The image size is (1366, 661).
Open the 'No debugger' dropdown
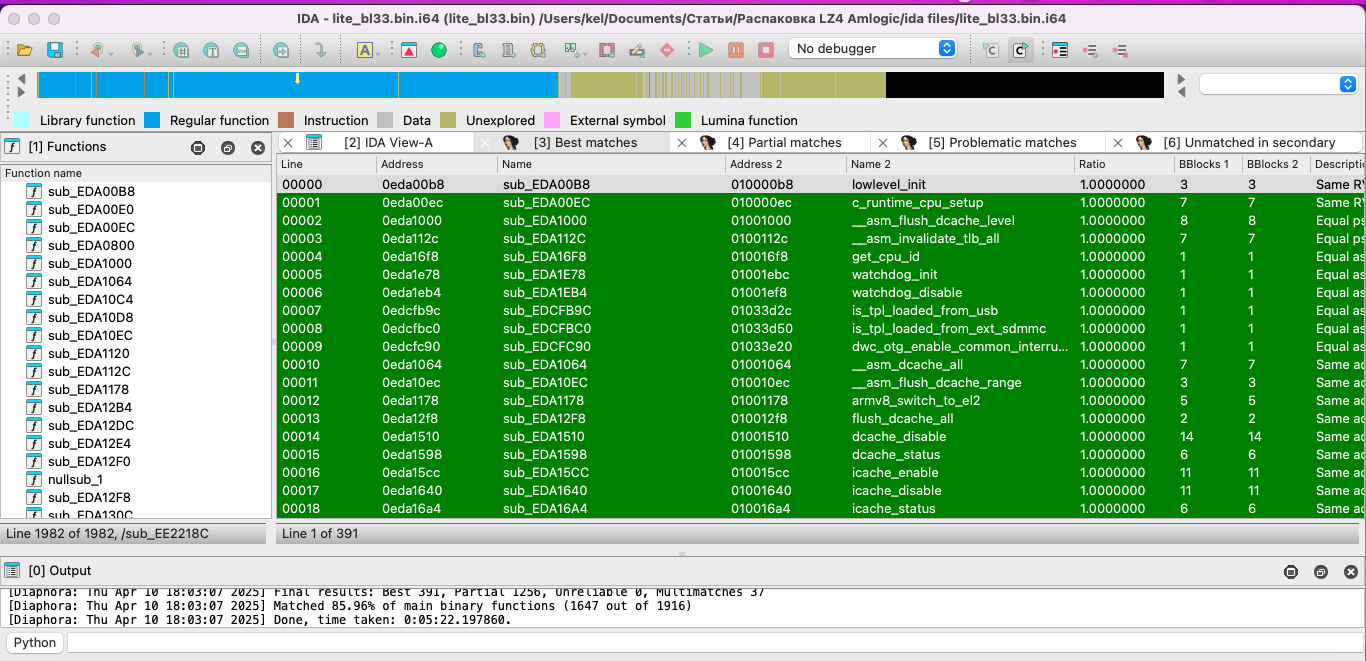tap(873, 48)
